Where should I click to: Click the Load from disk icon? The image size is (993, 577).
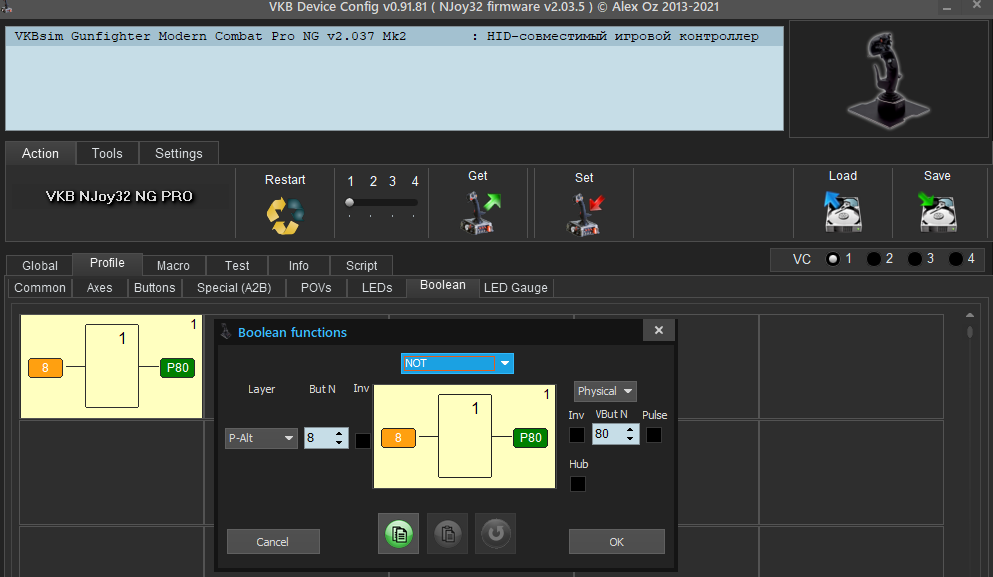tap(842, 212)
